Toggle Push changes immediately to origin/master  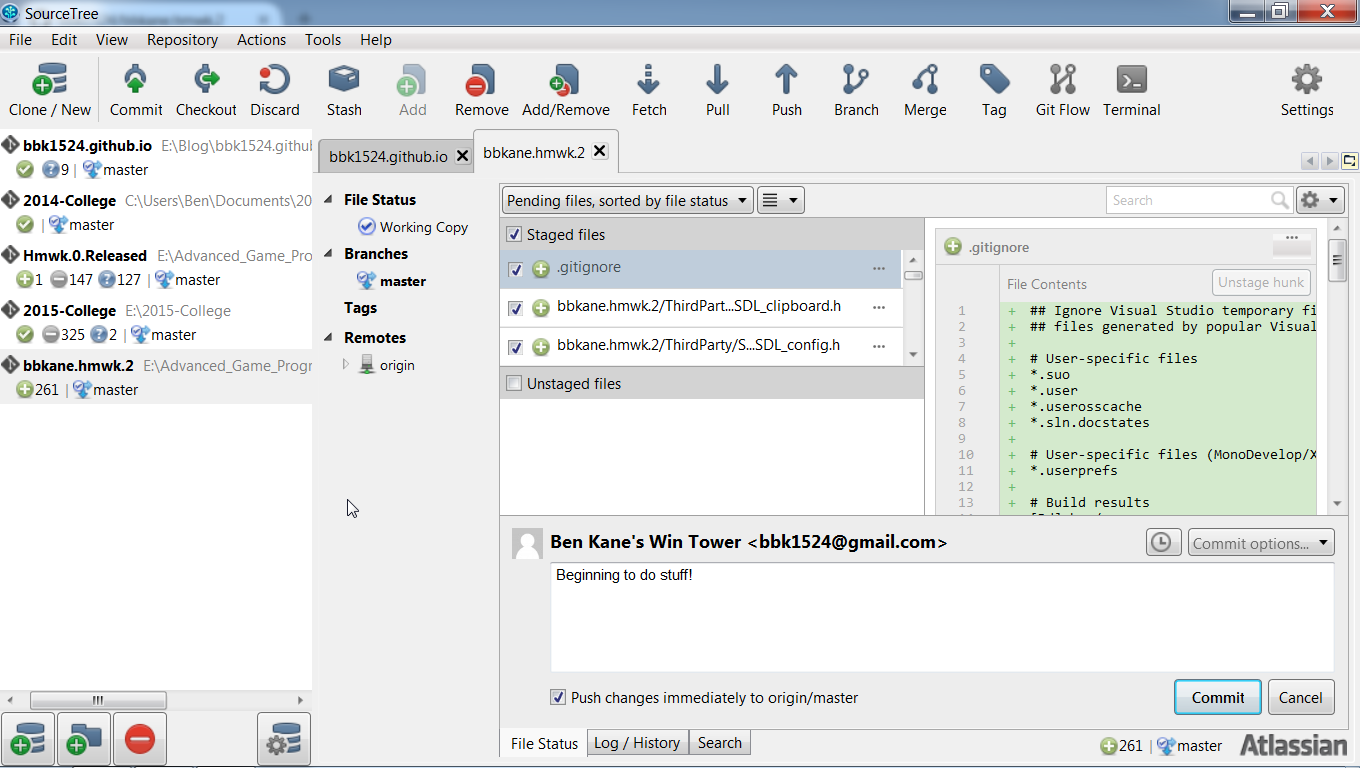click(558, 697)
